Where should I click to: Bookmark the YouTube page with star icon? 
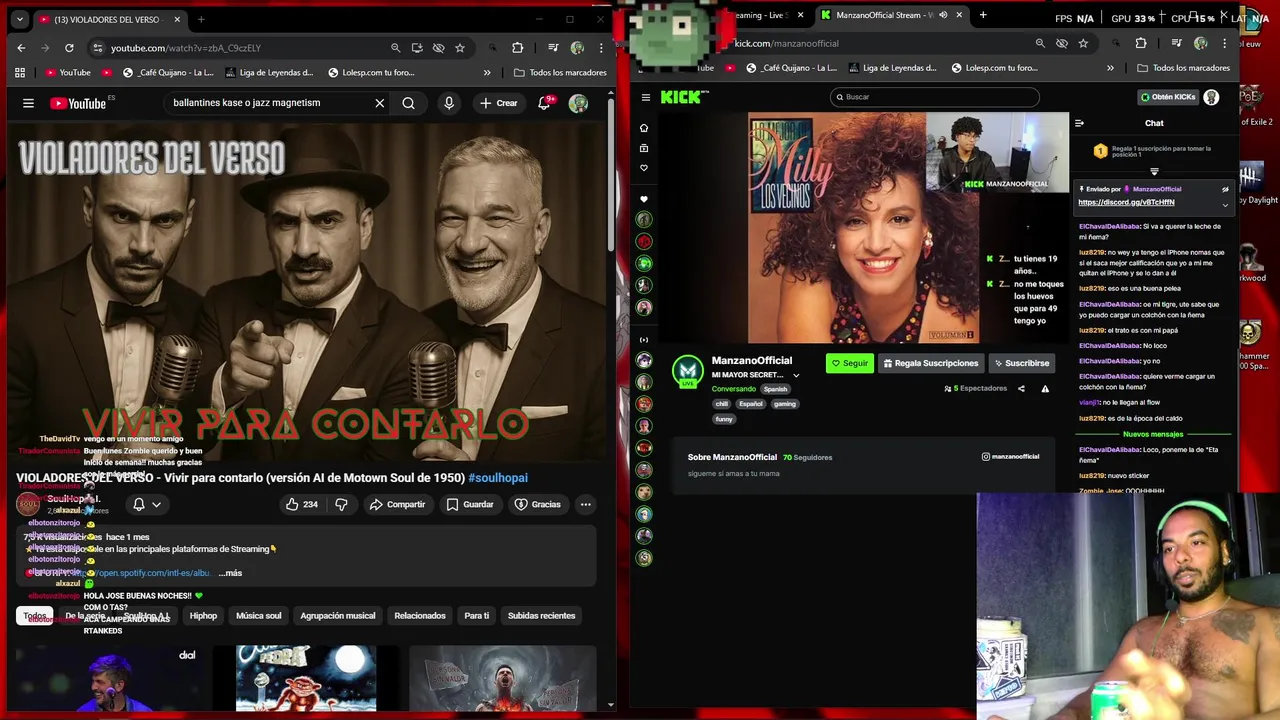coord(460,48)
